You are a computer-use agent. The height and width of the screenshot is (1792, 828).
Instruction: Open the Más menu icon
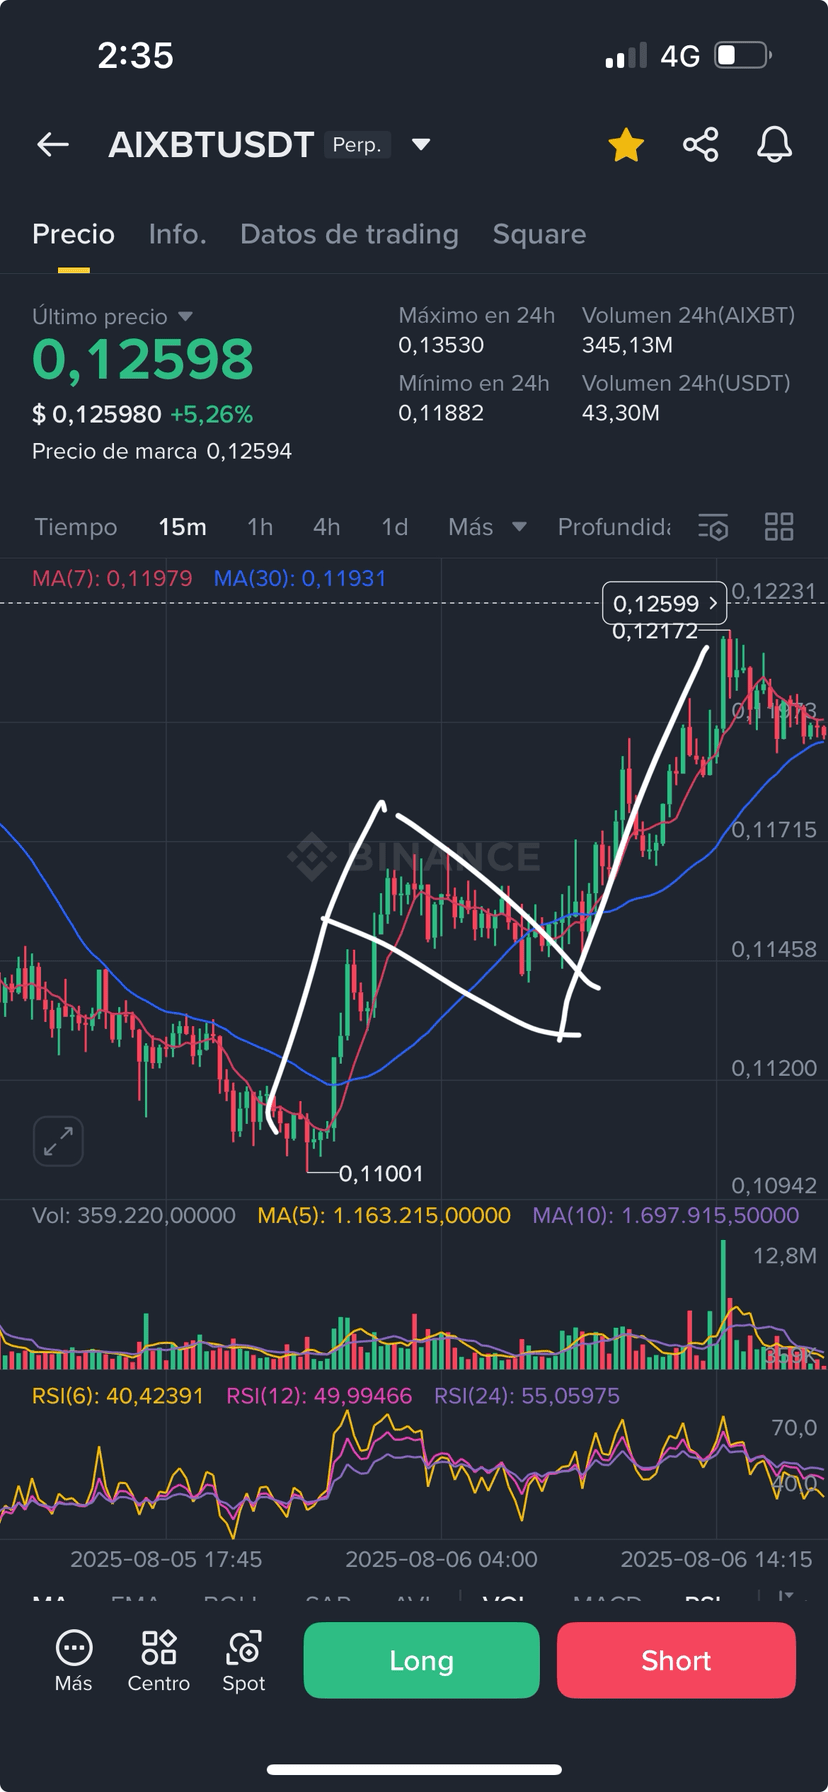73,1660
